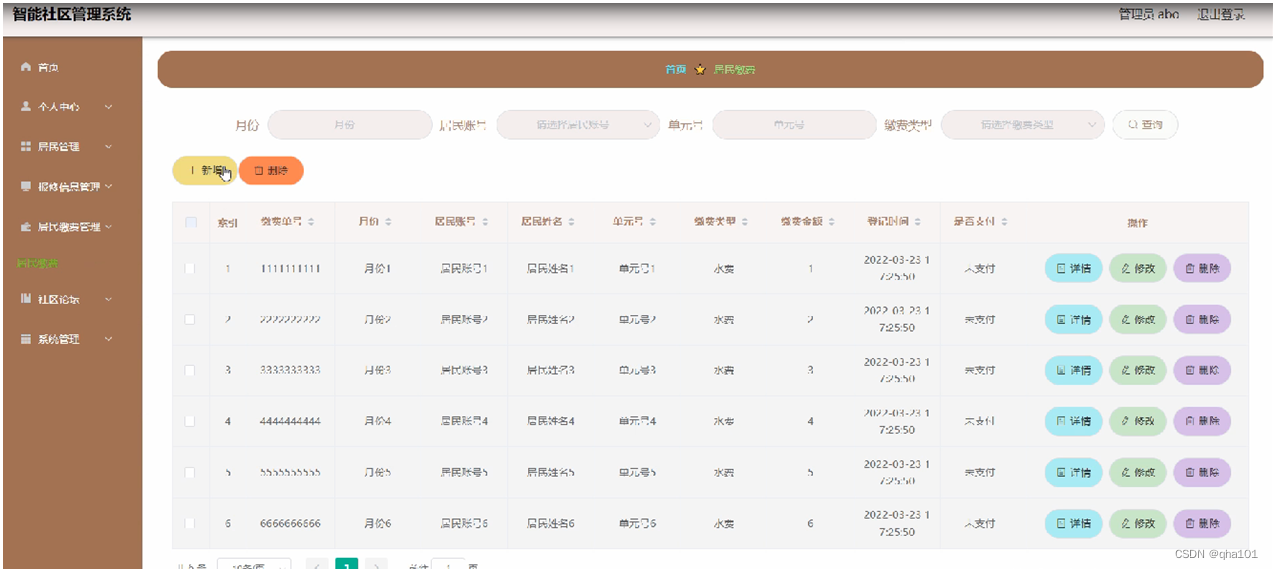Click the star icon in the breadcrumb bar

tap(700, 70)
